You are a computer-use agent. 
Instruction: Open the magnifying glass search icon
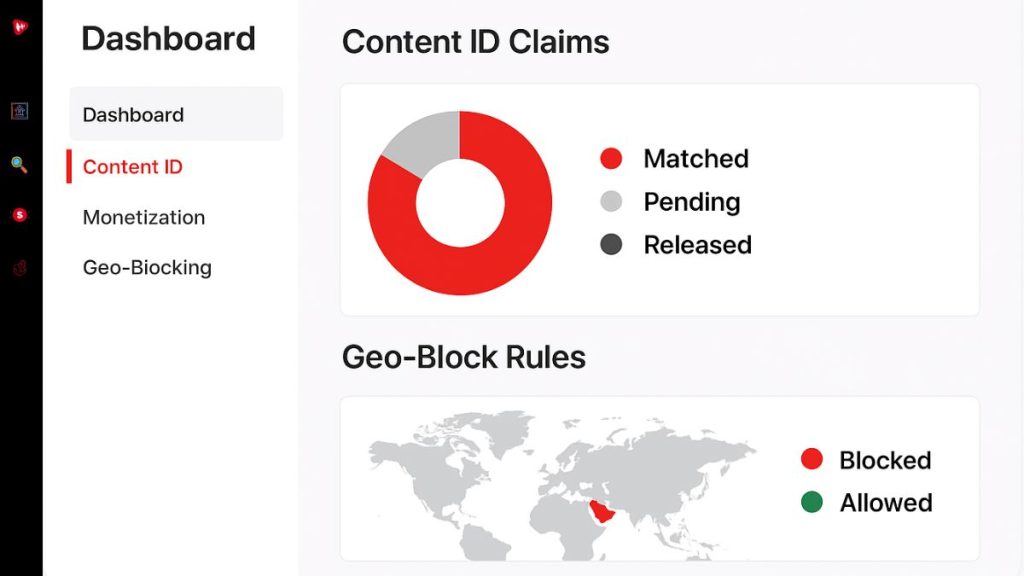[20, 165]
